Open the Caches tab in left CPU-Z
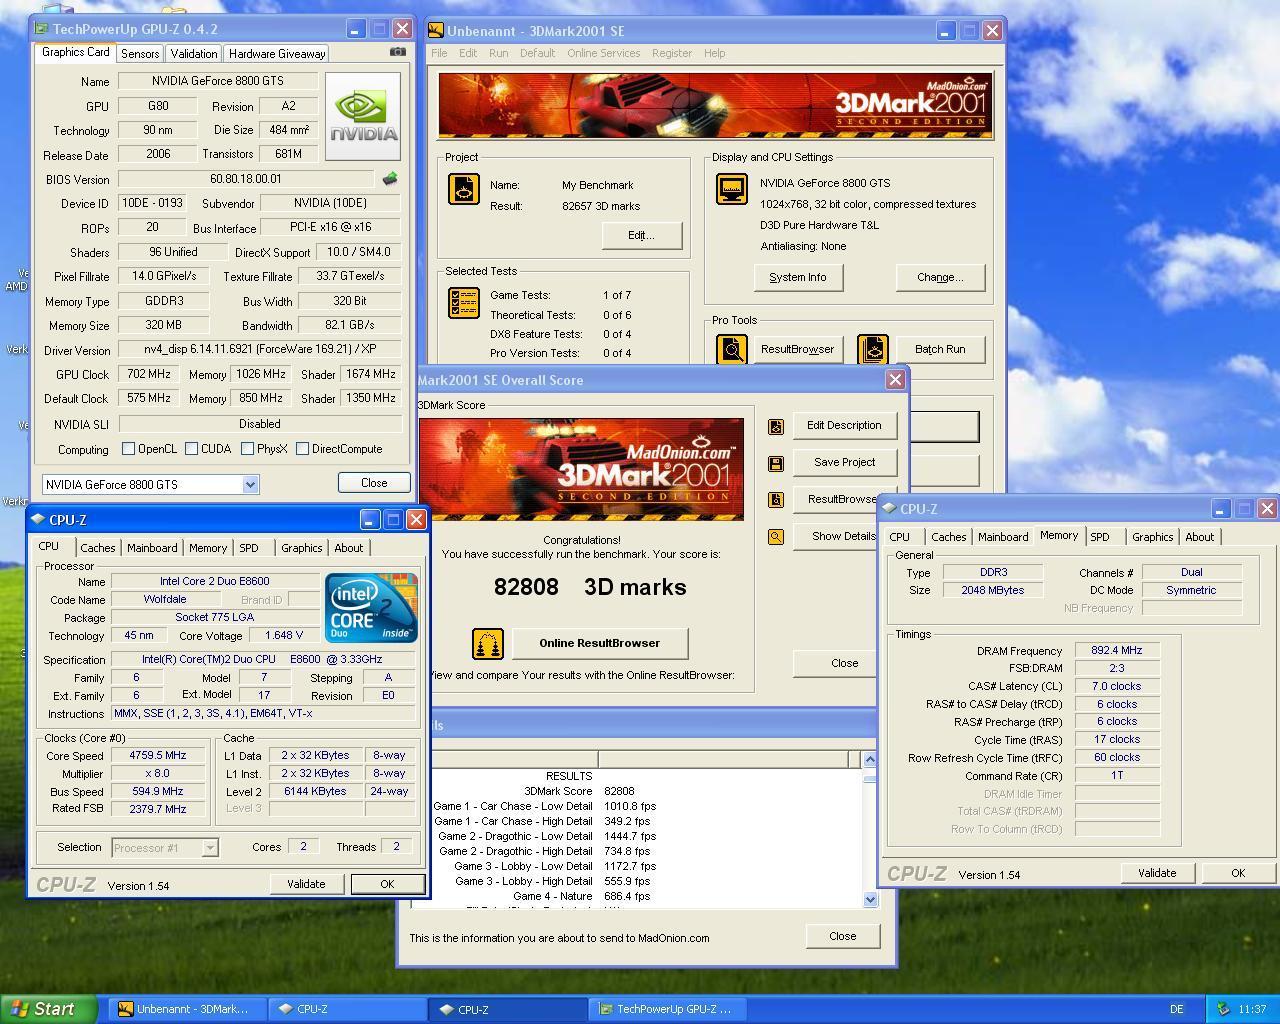 click(x=98, y=548)
